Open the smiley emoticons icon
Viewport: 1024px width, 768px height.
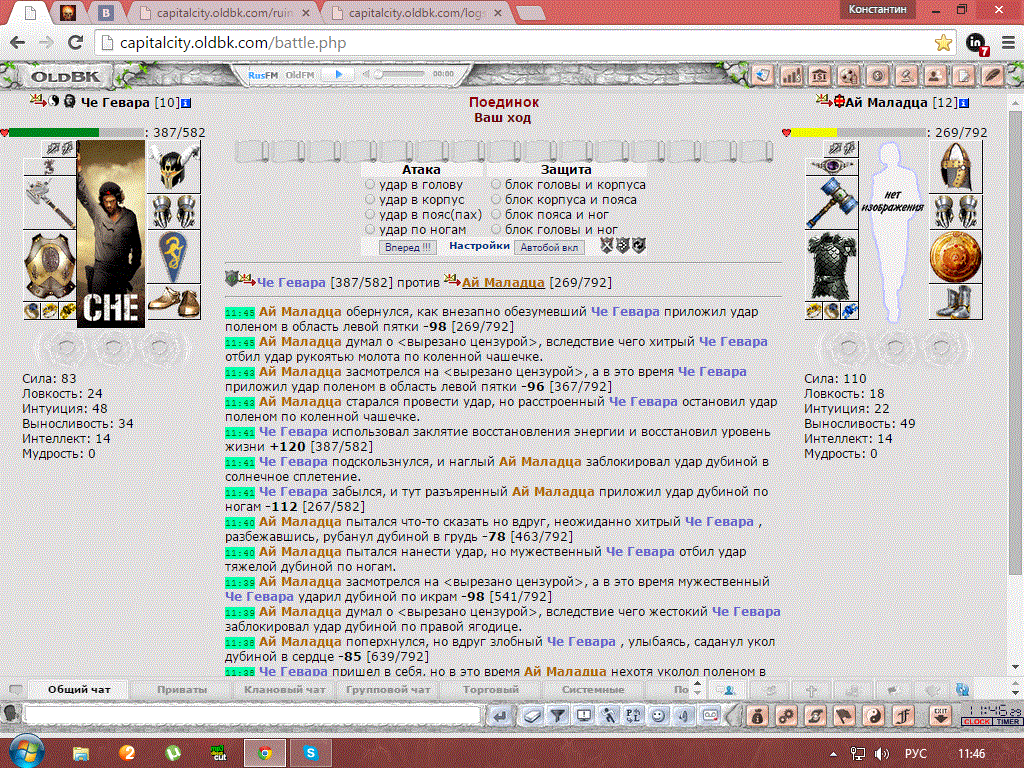click(x=659, y=716)
